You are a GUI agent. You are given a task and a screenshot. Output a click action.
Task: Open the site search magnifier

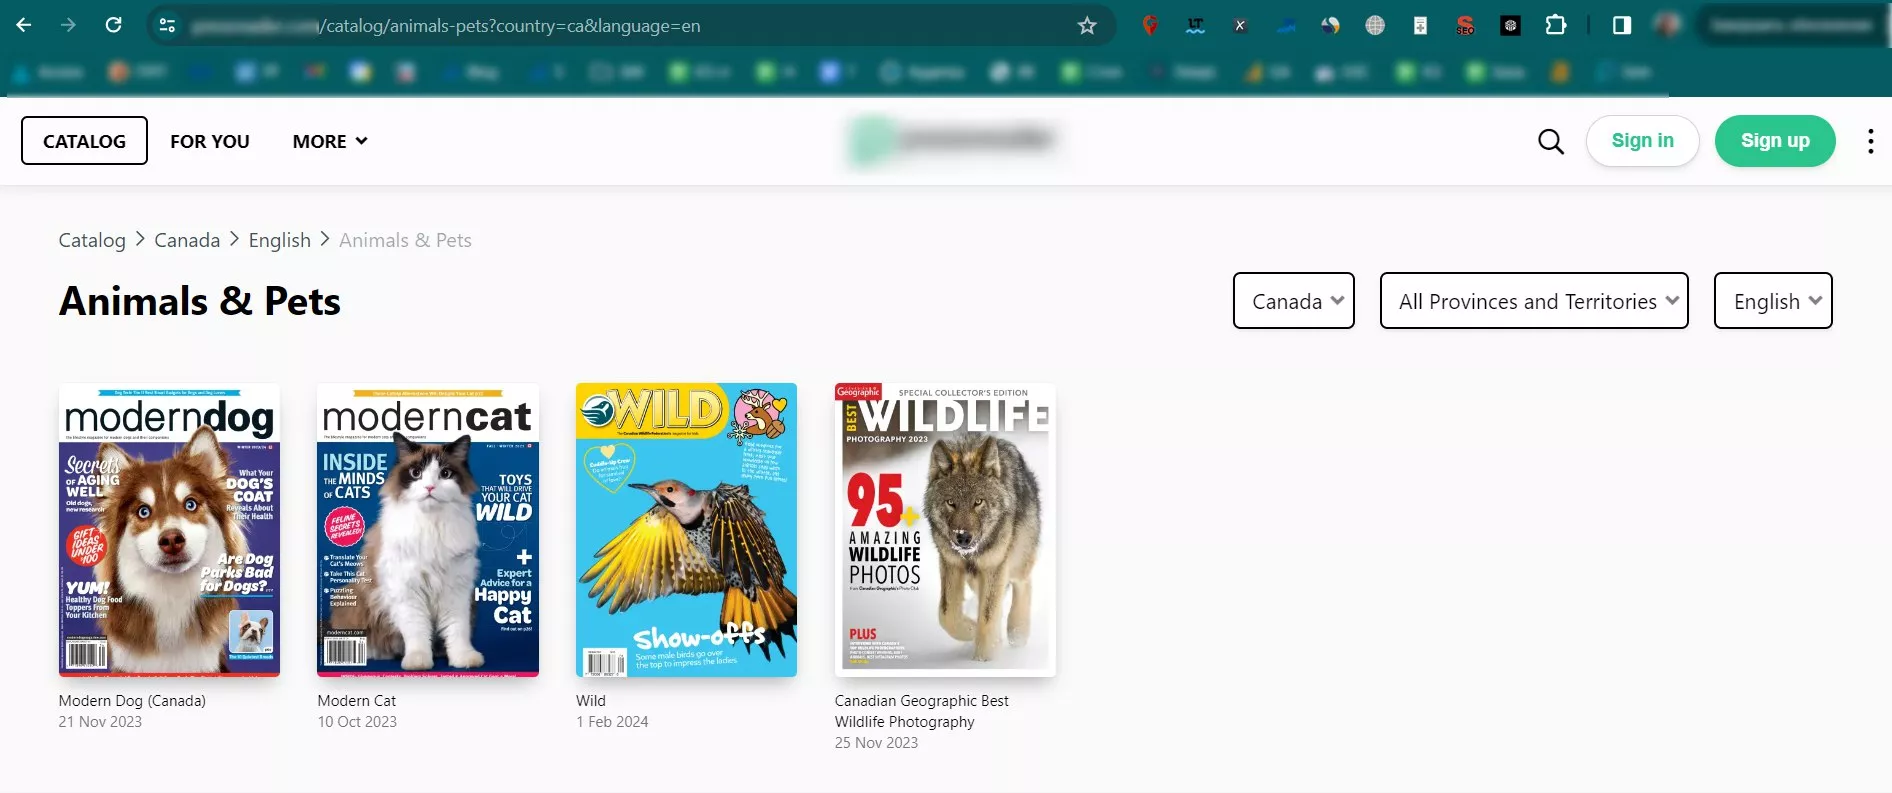1551,141
